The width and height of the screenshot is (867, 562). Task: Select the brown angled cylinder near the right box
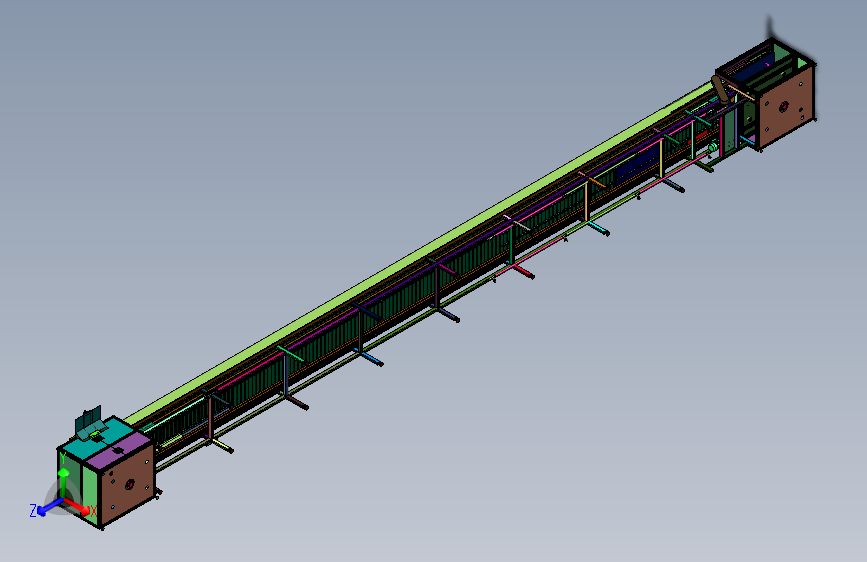coord(721,90)
